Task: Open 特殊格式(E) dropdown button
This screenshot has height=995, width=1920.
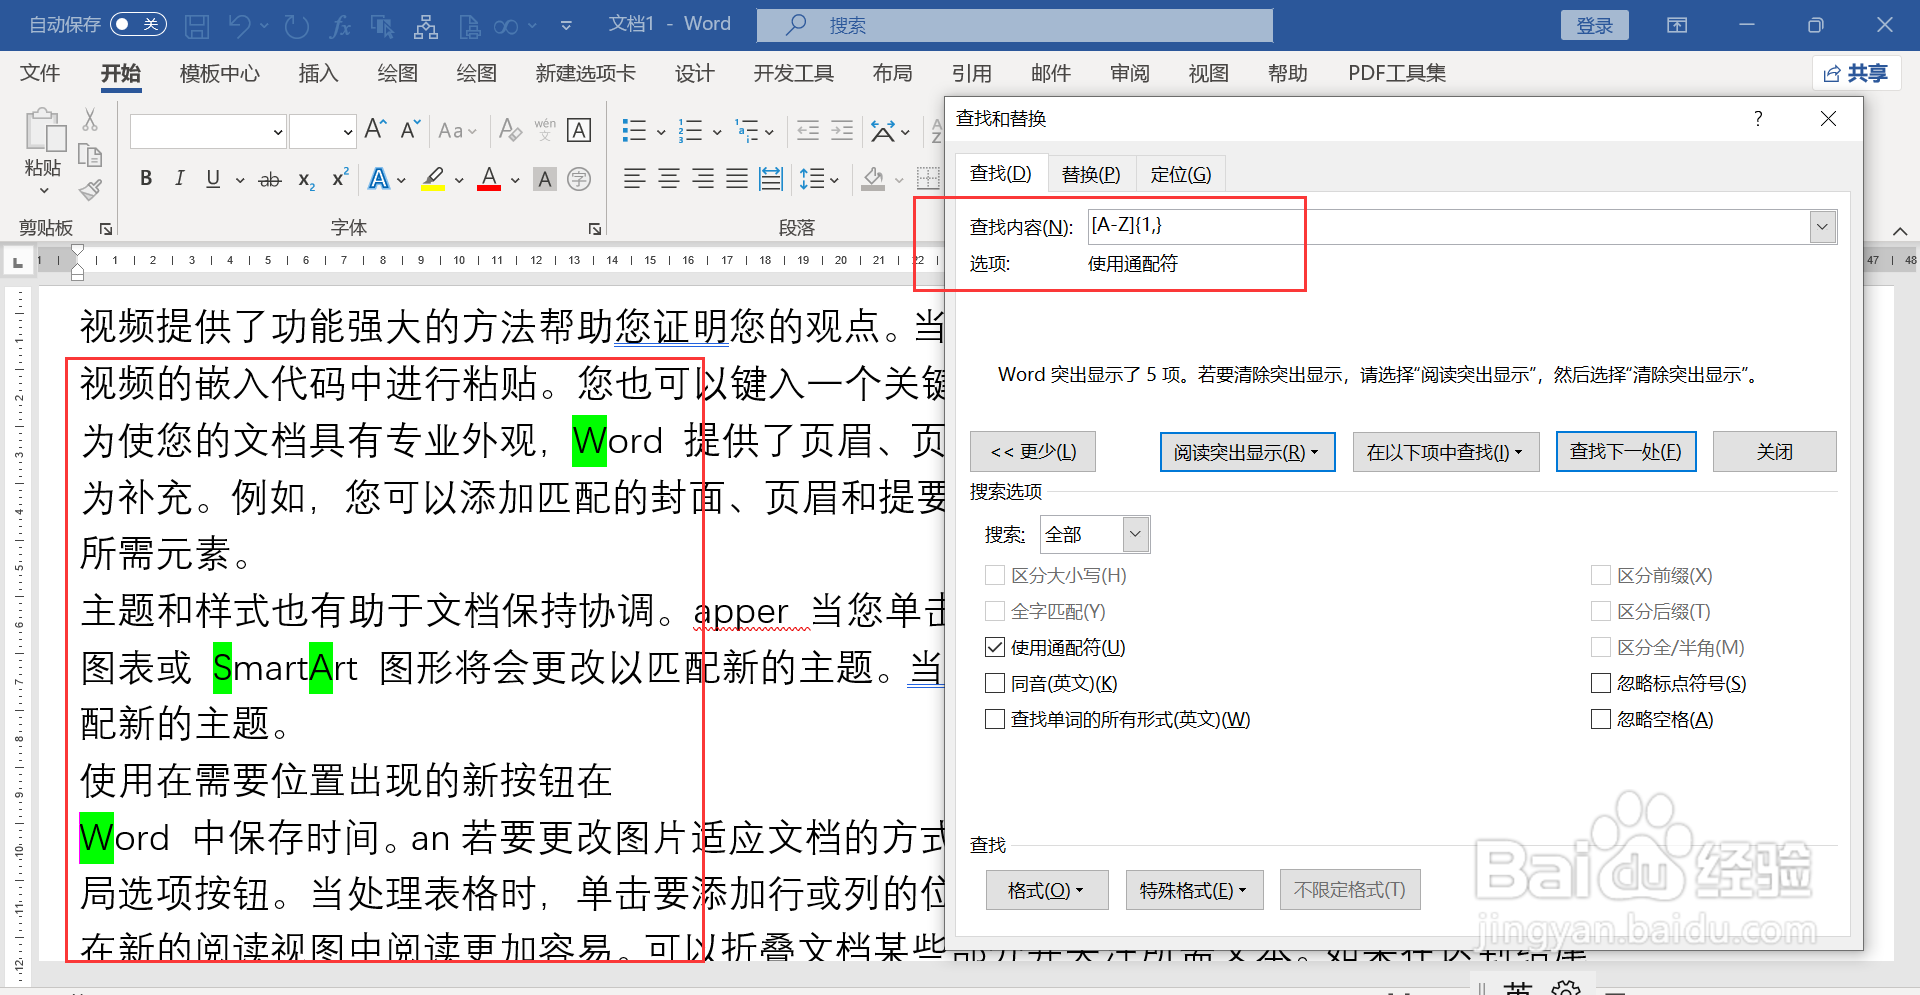Action: click(x=1194, y=890)
